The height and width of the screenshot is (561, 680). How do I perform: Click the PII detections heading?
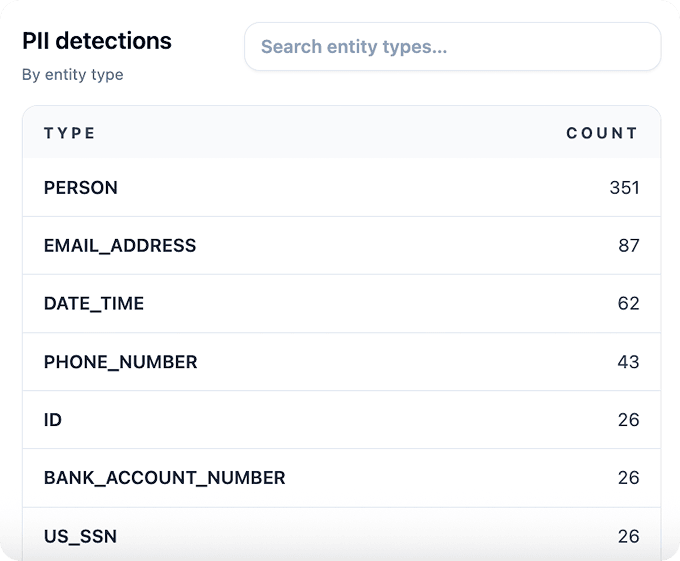point(97,41)
